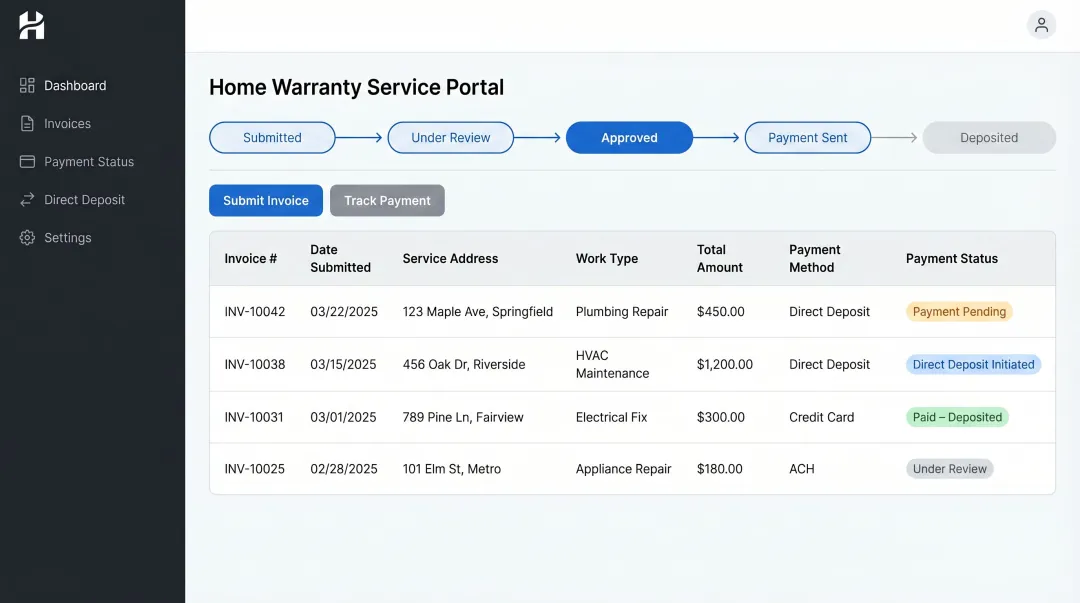This screenshot has width=1080, height=603.
Task: Select the Under Review progress step
Action: click(x=450, y=138)
